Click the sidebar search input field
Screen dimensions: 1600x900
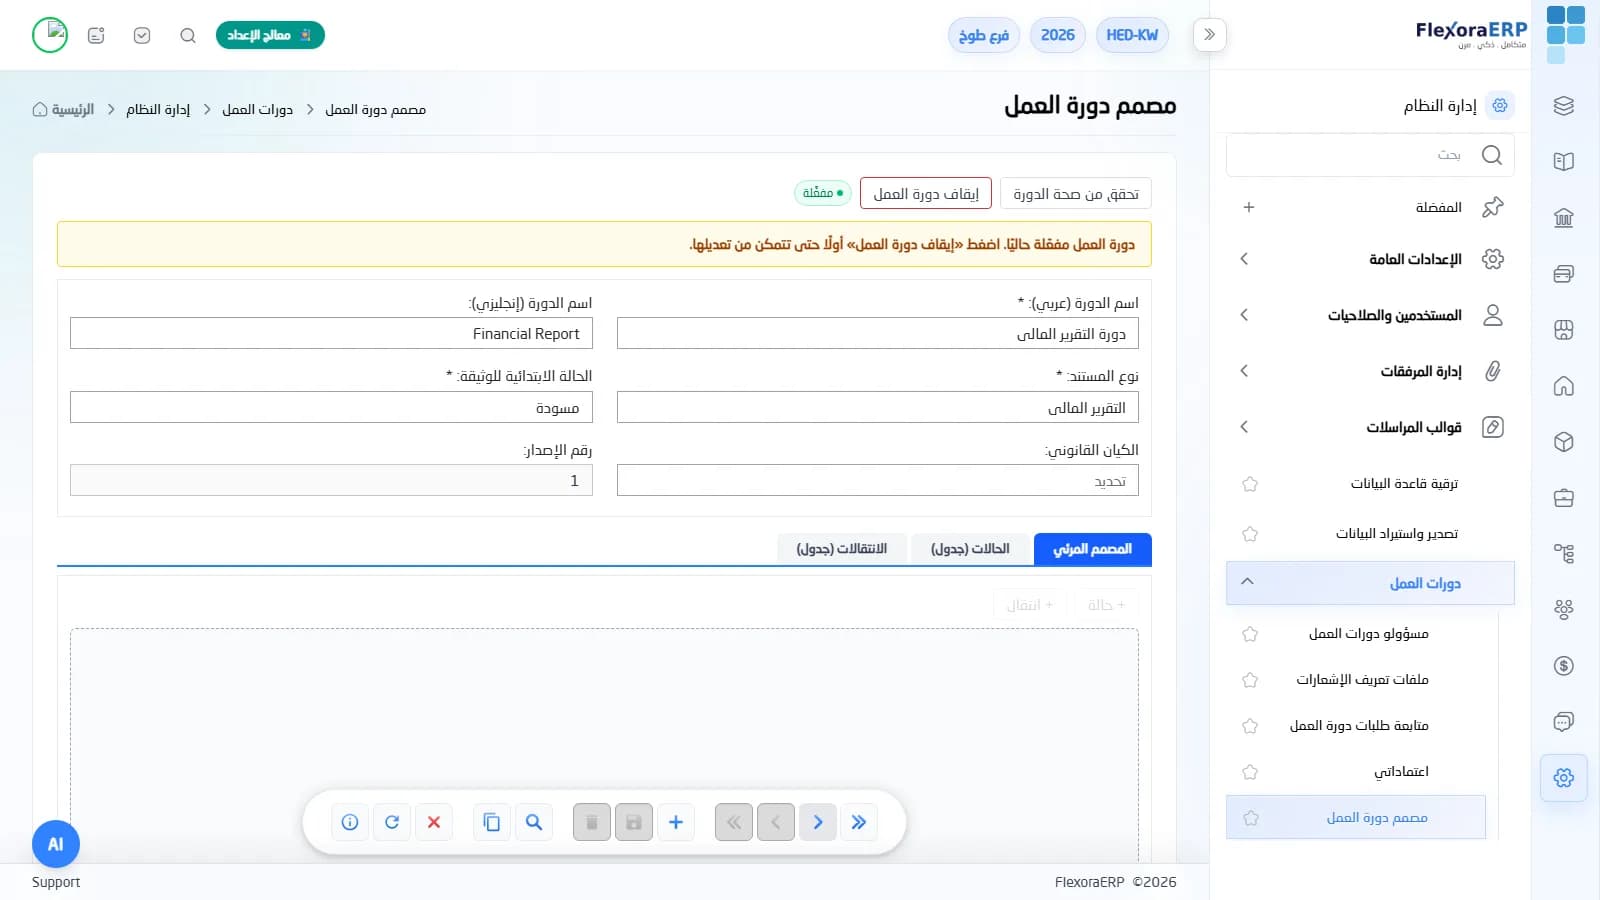(x=1370, y=155)
